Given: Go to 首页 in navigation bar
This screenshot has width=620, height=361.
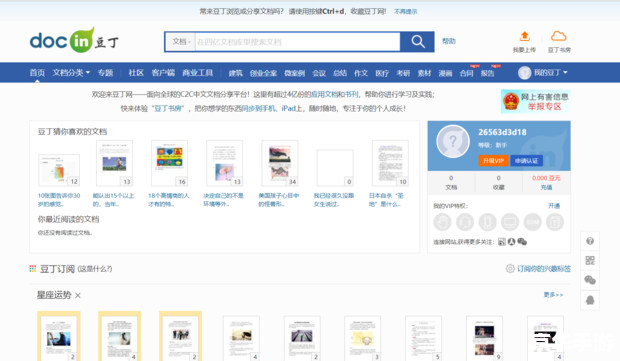Looking at the screenshot, I should [37, 73].
